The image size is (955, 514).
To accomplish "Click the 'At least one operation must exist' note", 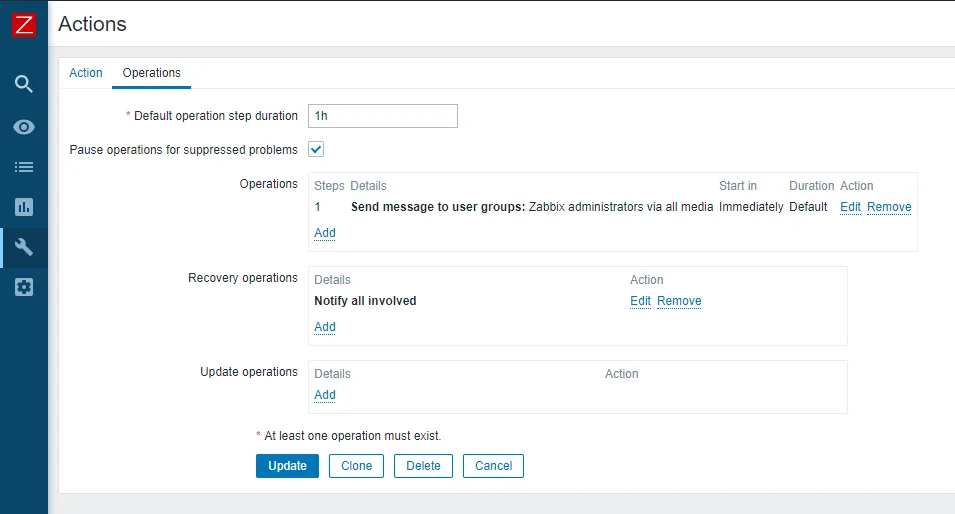I will tap(353, 436).
